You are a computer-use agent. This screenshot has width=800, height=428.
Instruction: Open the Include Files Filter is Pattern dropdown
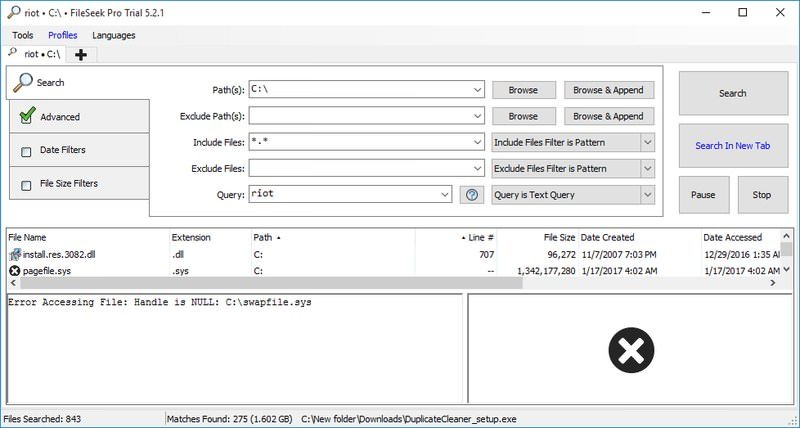pyautogui.click(x=647, y=143)
